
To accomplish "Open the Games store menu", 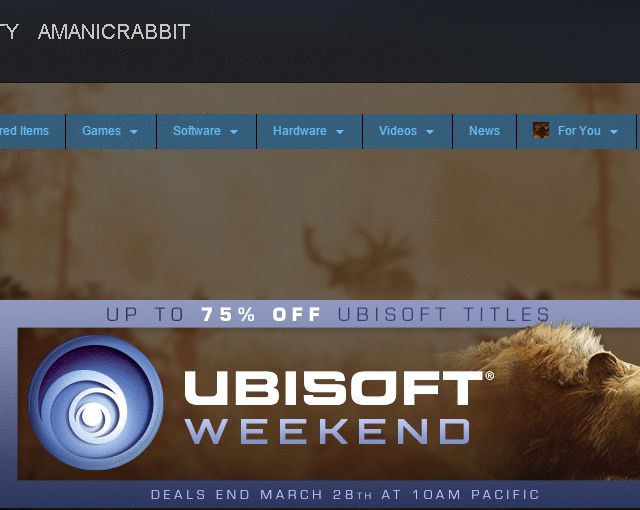I will 111,131.
